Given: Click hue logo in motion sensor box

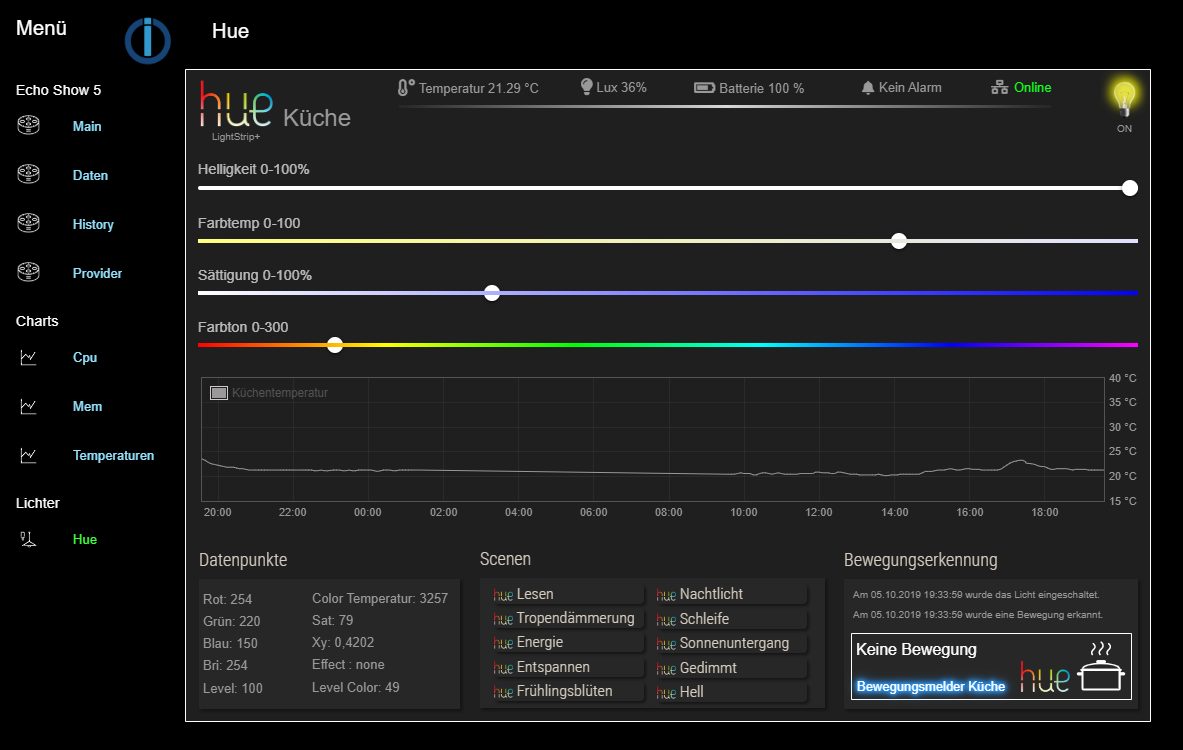Looking at the screenshot, I should pyautogui.click(x=1045, y=676).
